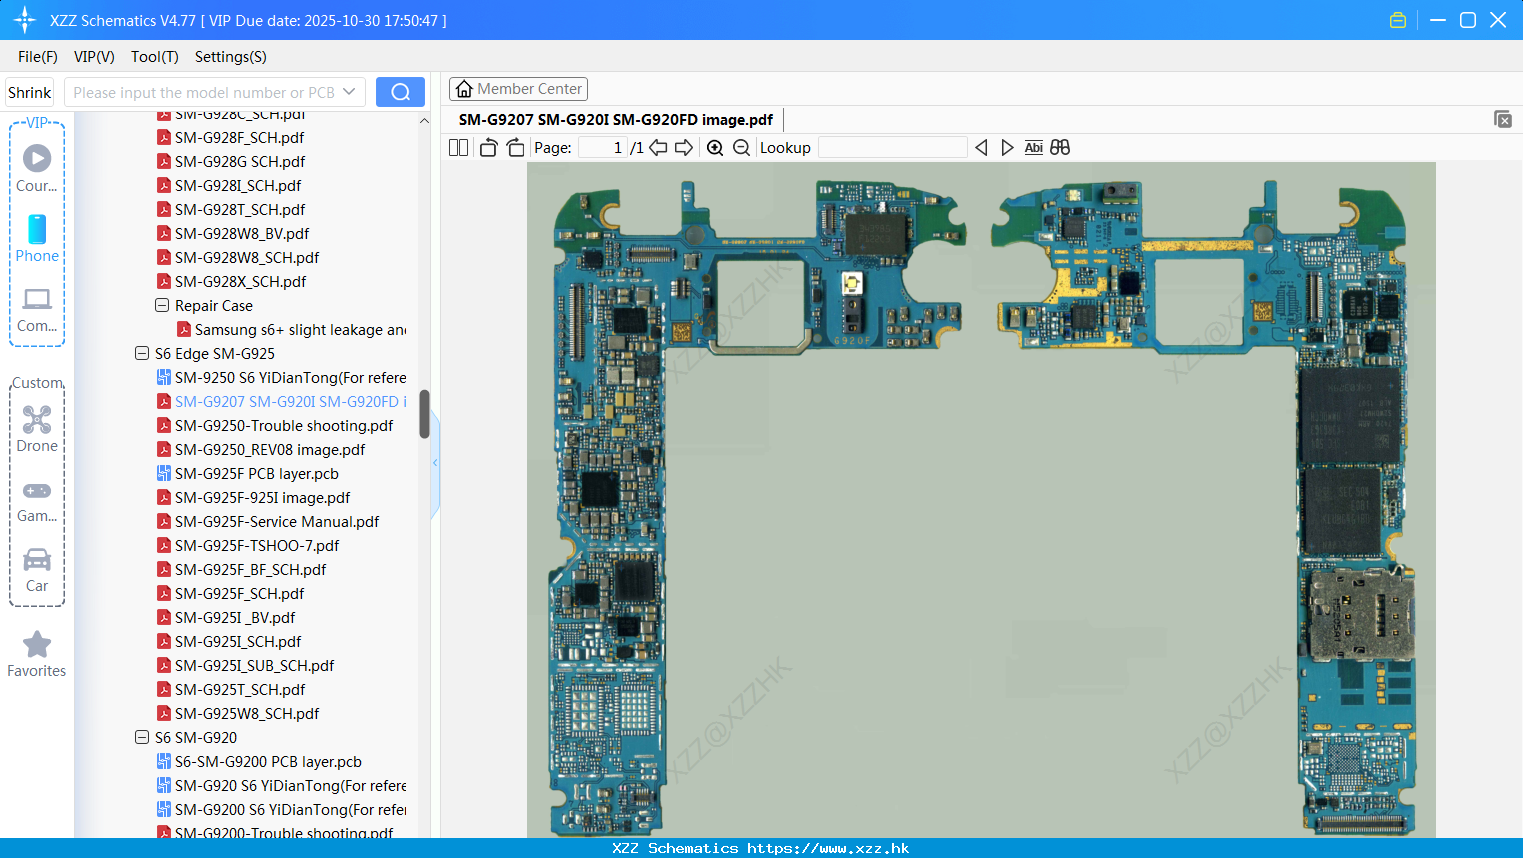Collapse the S6 SM-G920 folder

coord(142,737)
